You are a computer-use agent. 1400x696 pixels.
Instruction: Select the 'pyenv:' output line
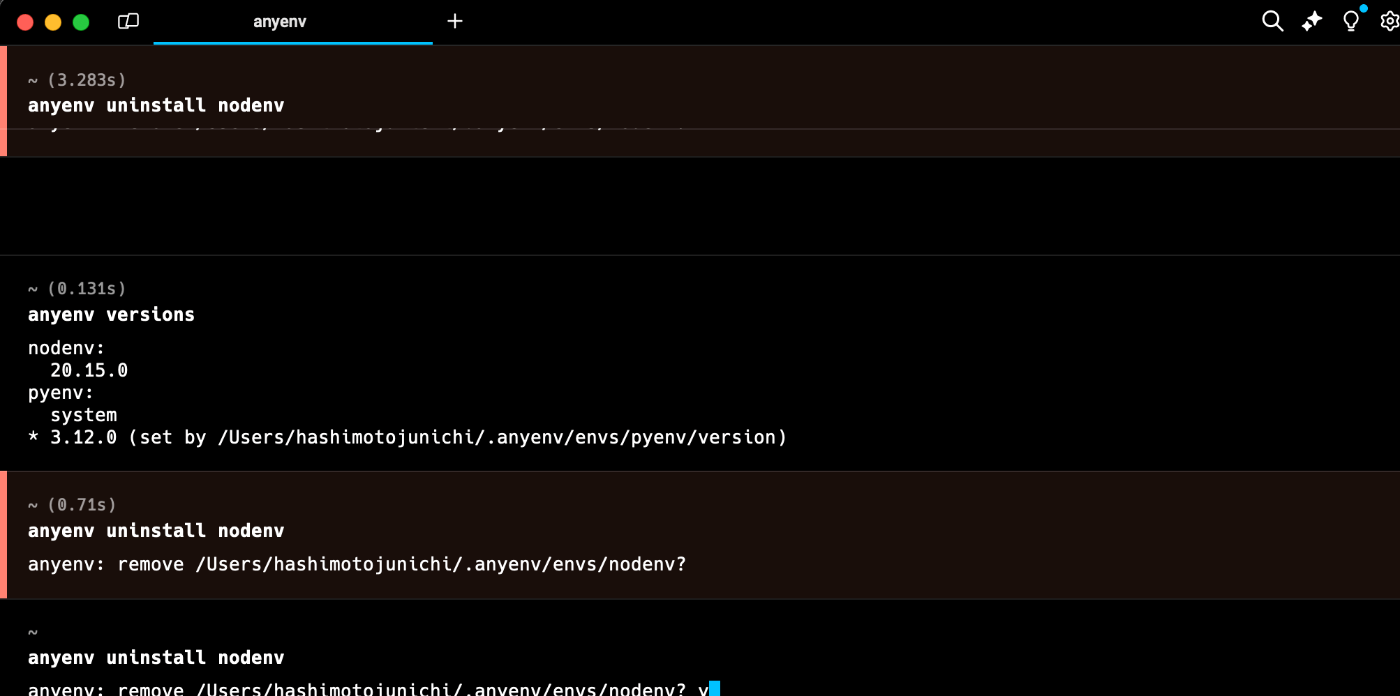tap(61, 392)
